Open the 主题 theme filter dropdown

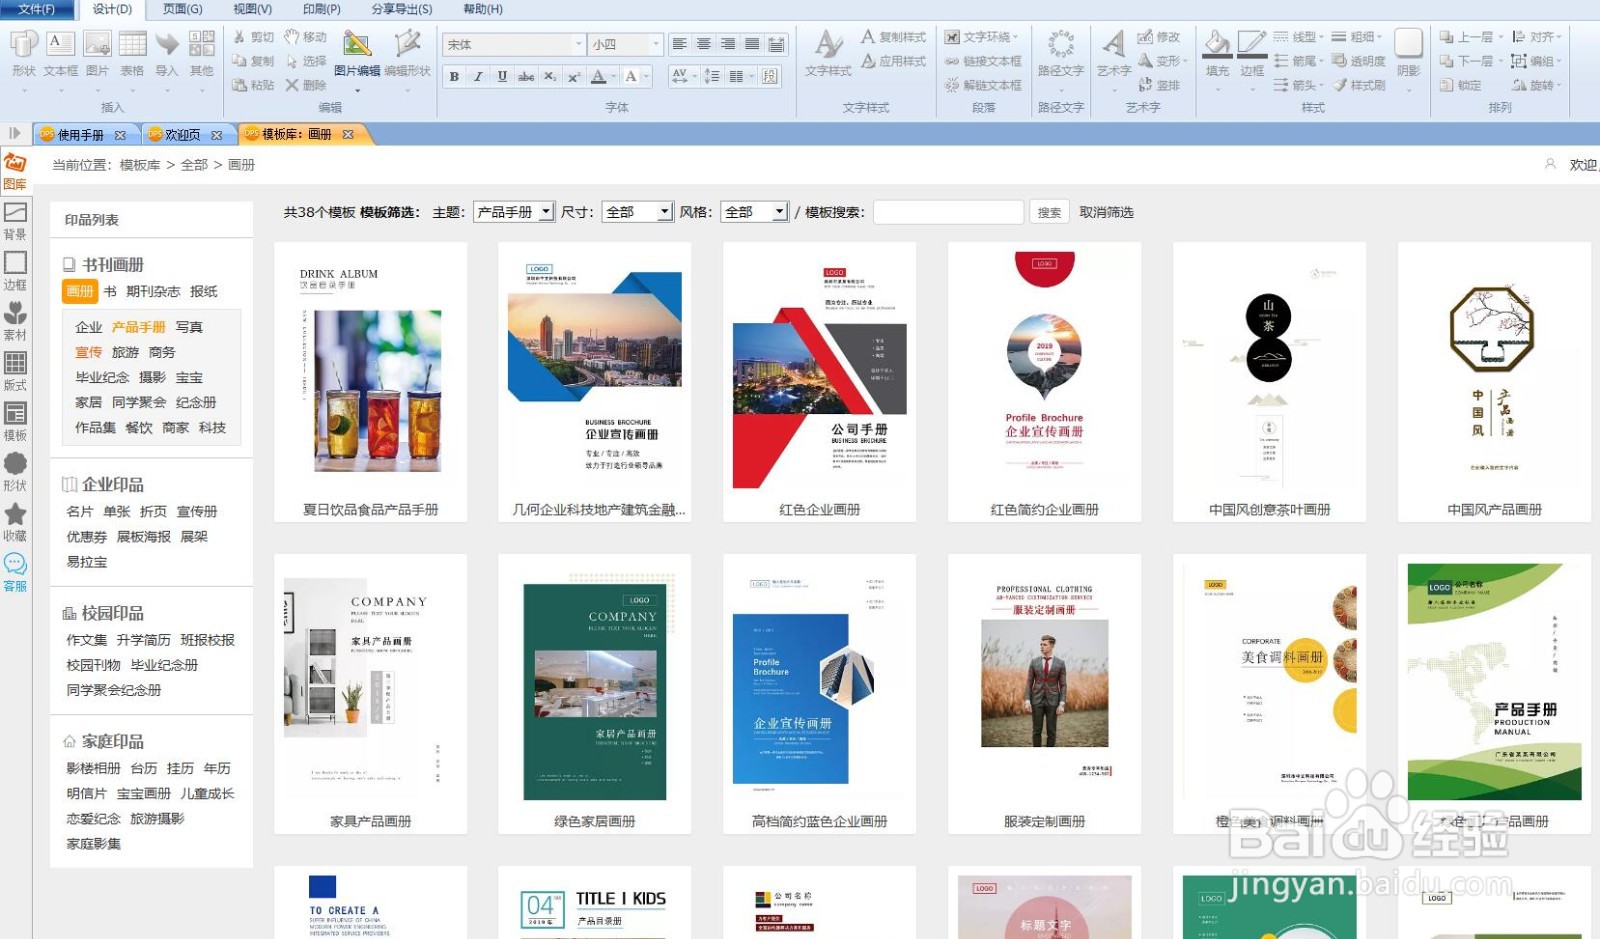514,212
